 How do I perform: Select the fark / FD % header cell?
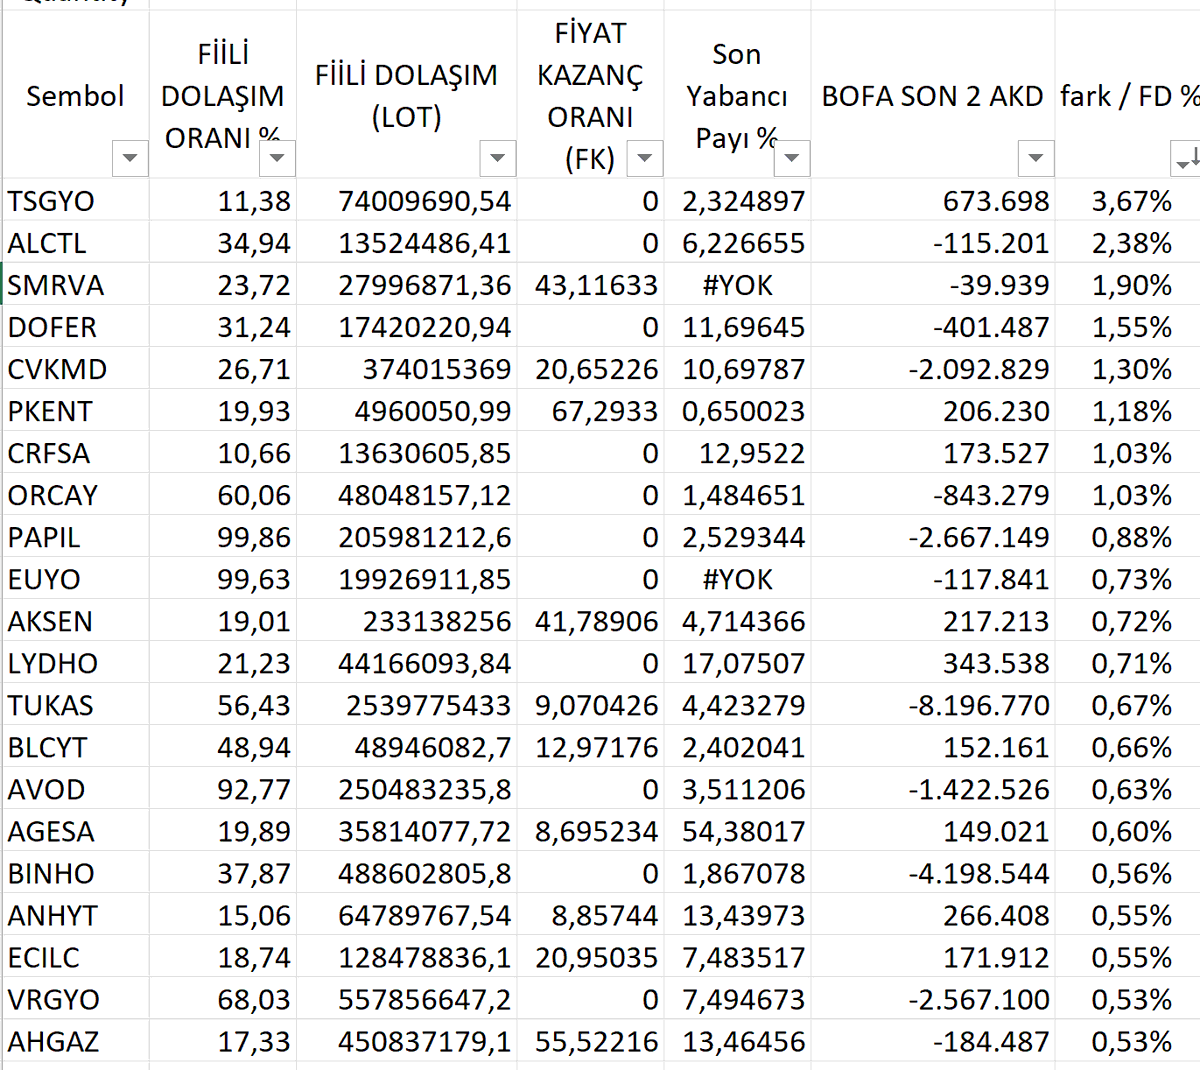tap(1128, 95)
